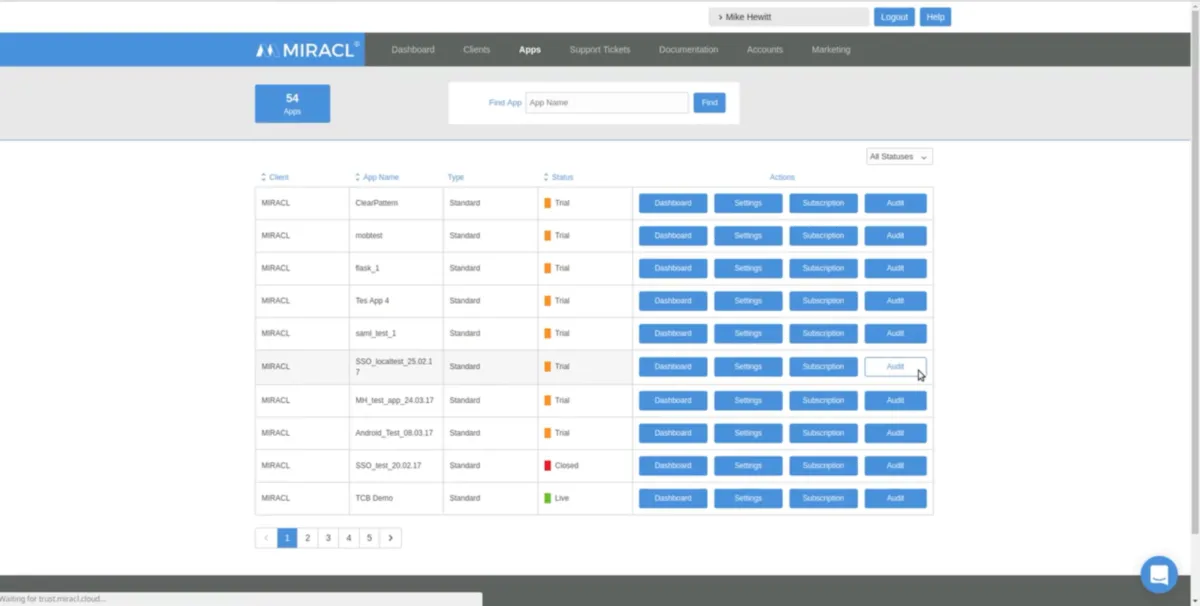
Task: Click the MIRACL logo
Action: point(308,49)
